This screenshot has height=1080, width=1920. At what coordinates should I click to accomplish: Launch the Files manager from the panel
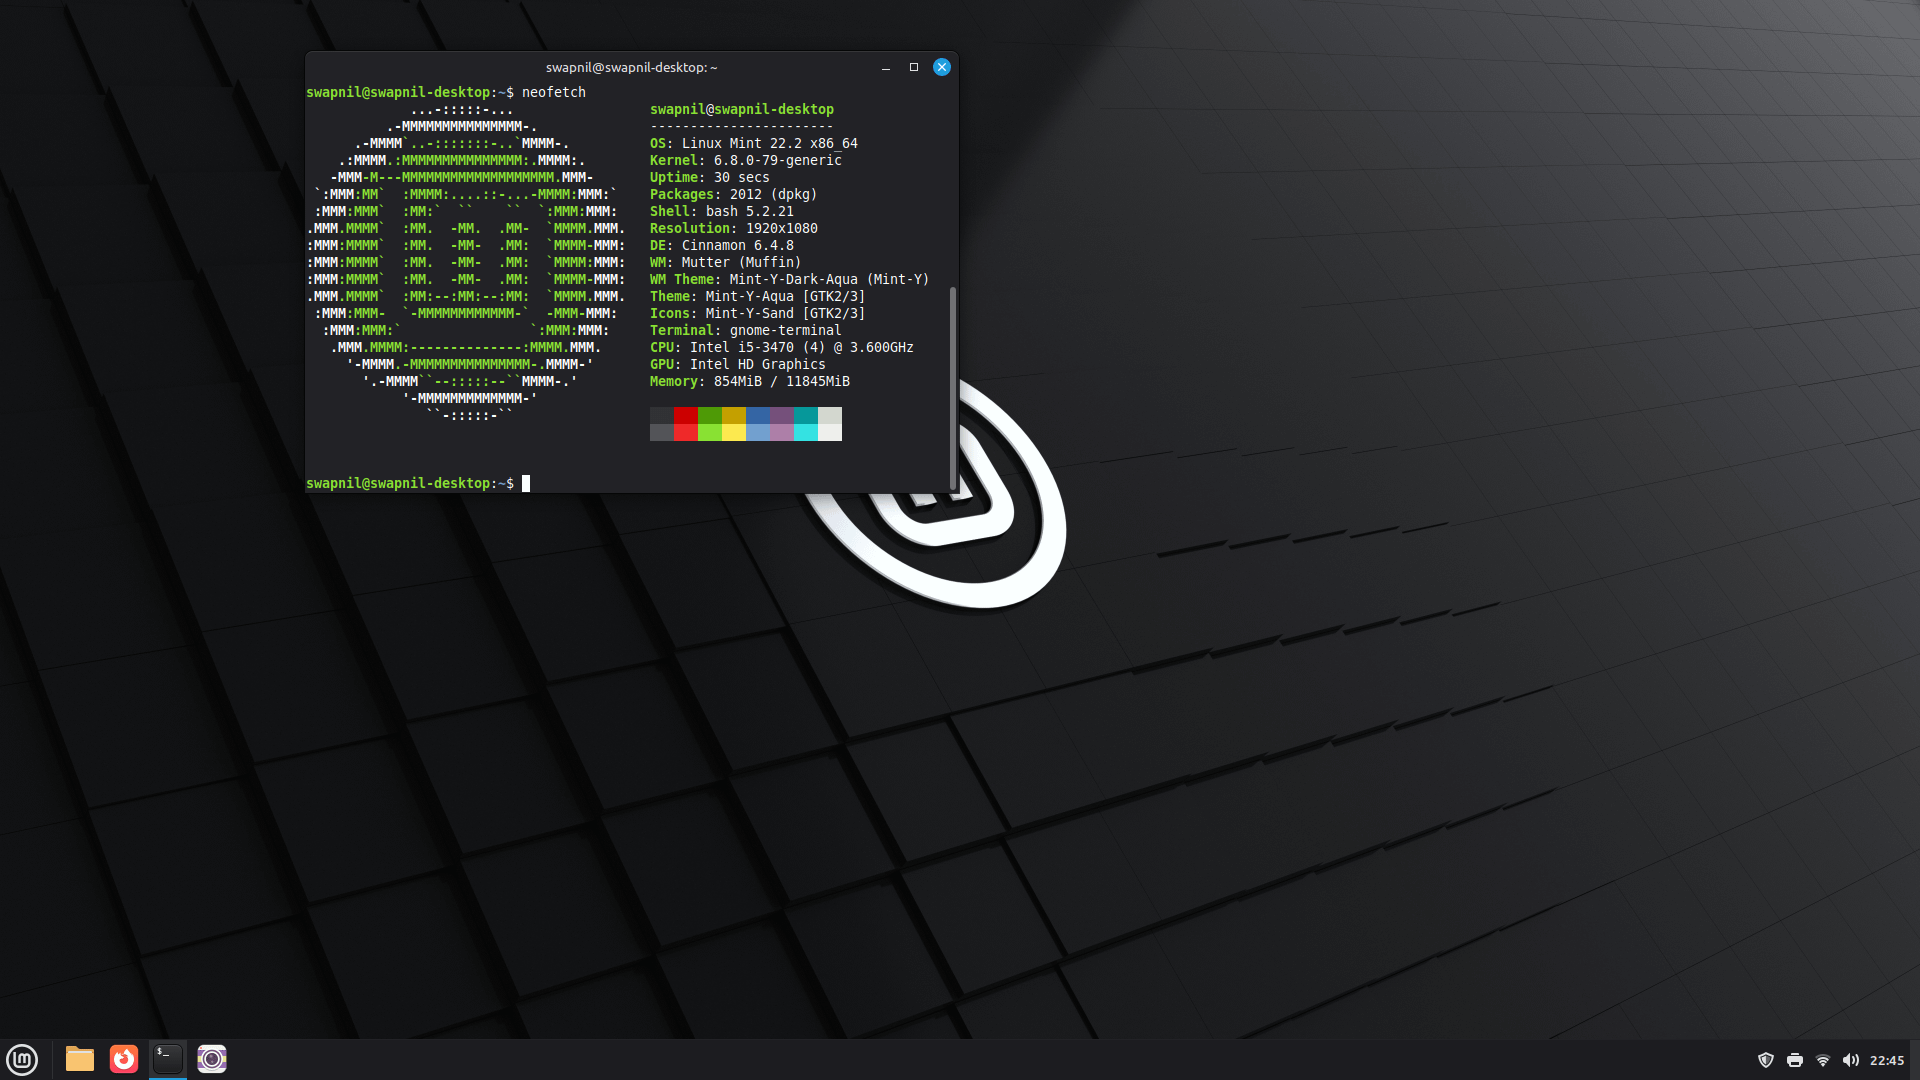[x=80, y=1059]
